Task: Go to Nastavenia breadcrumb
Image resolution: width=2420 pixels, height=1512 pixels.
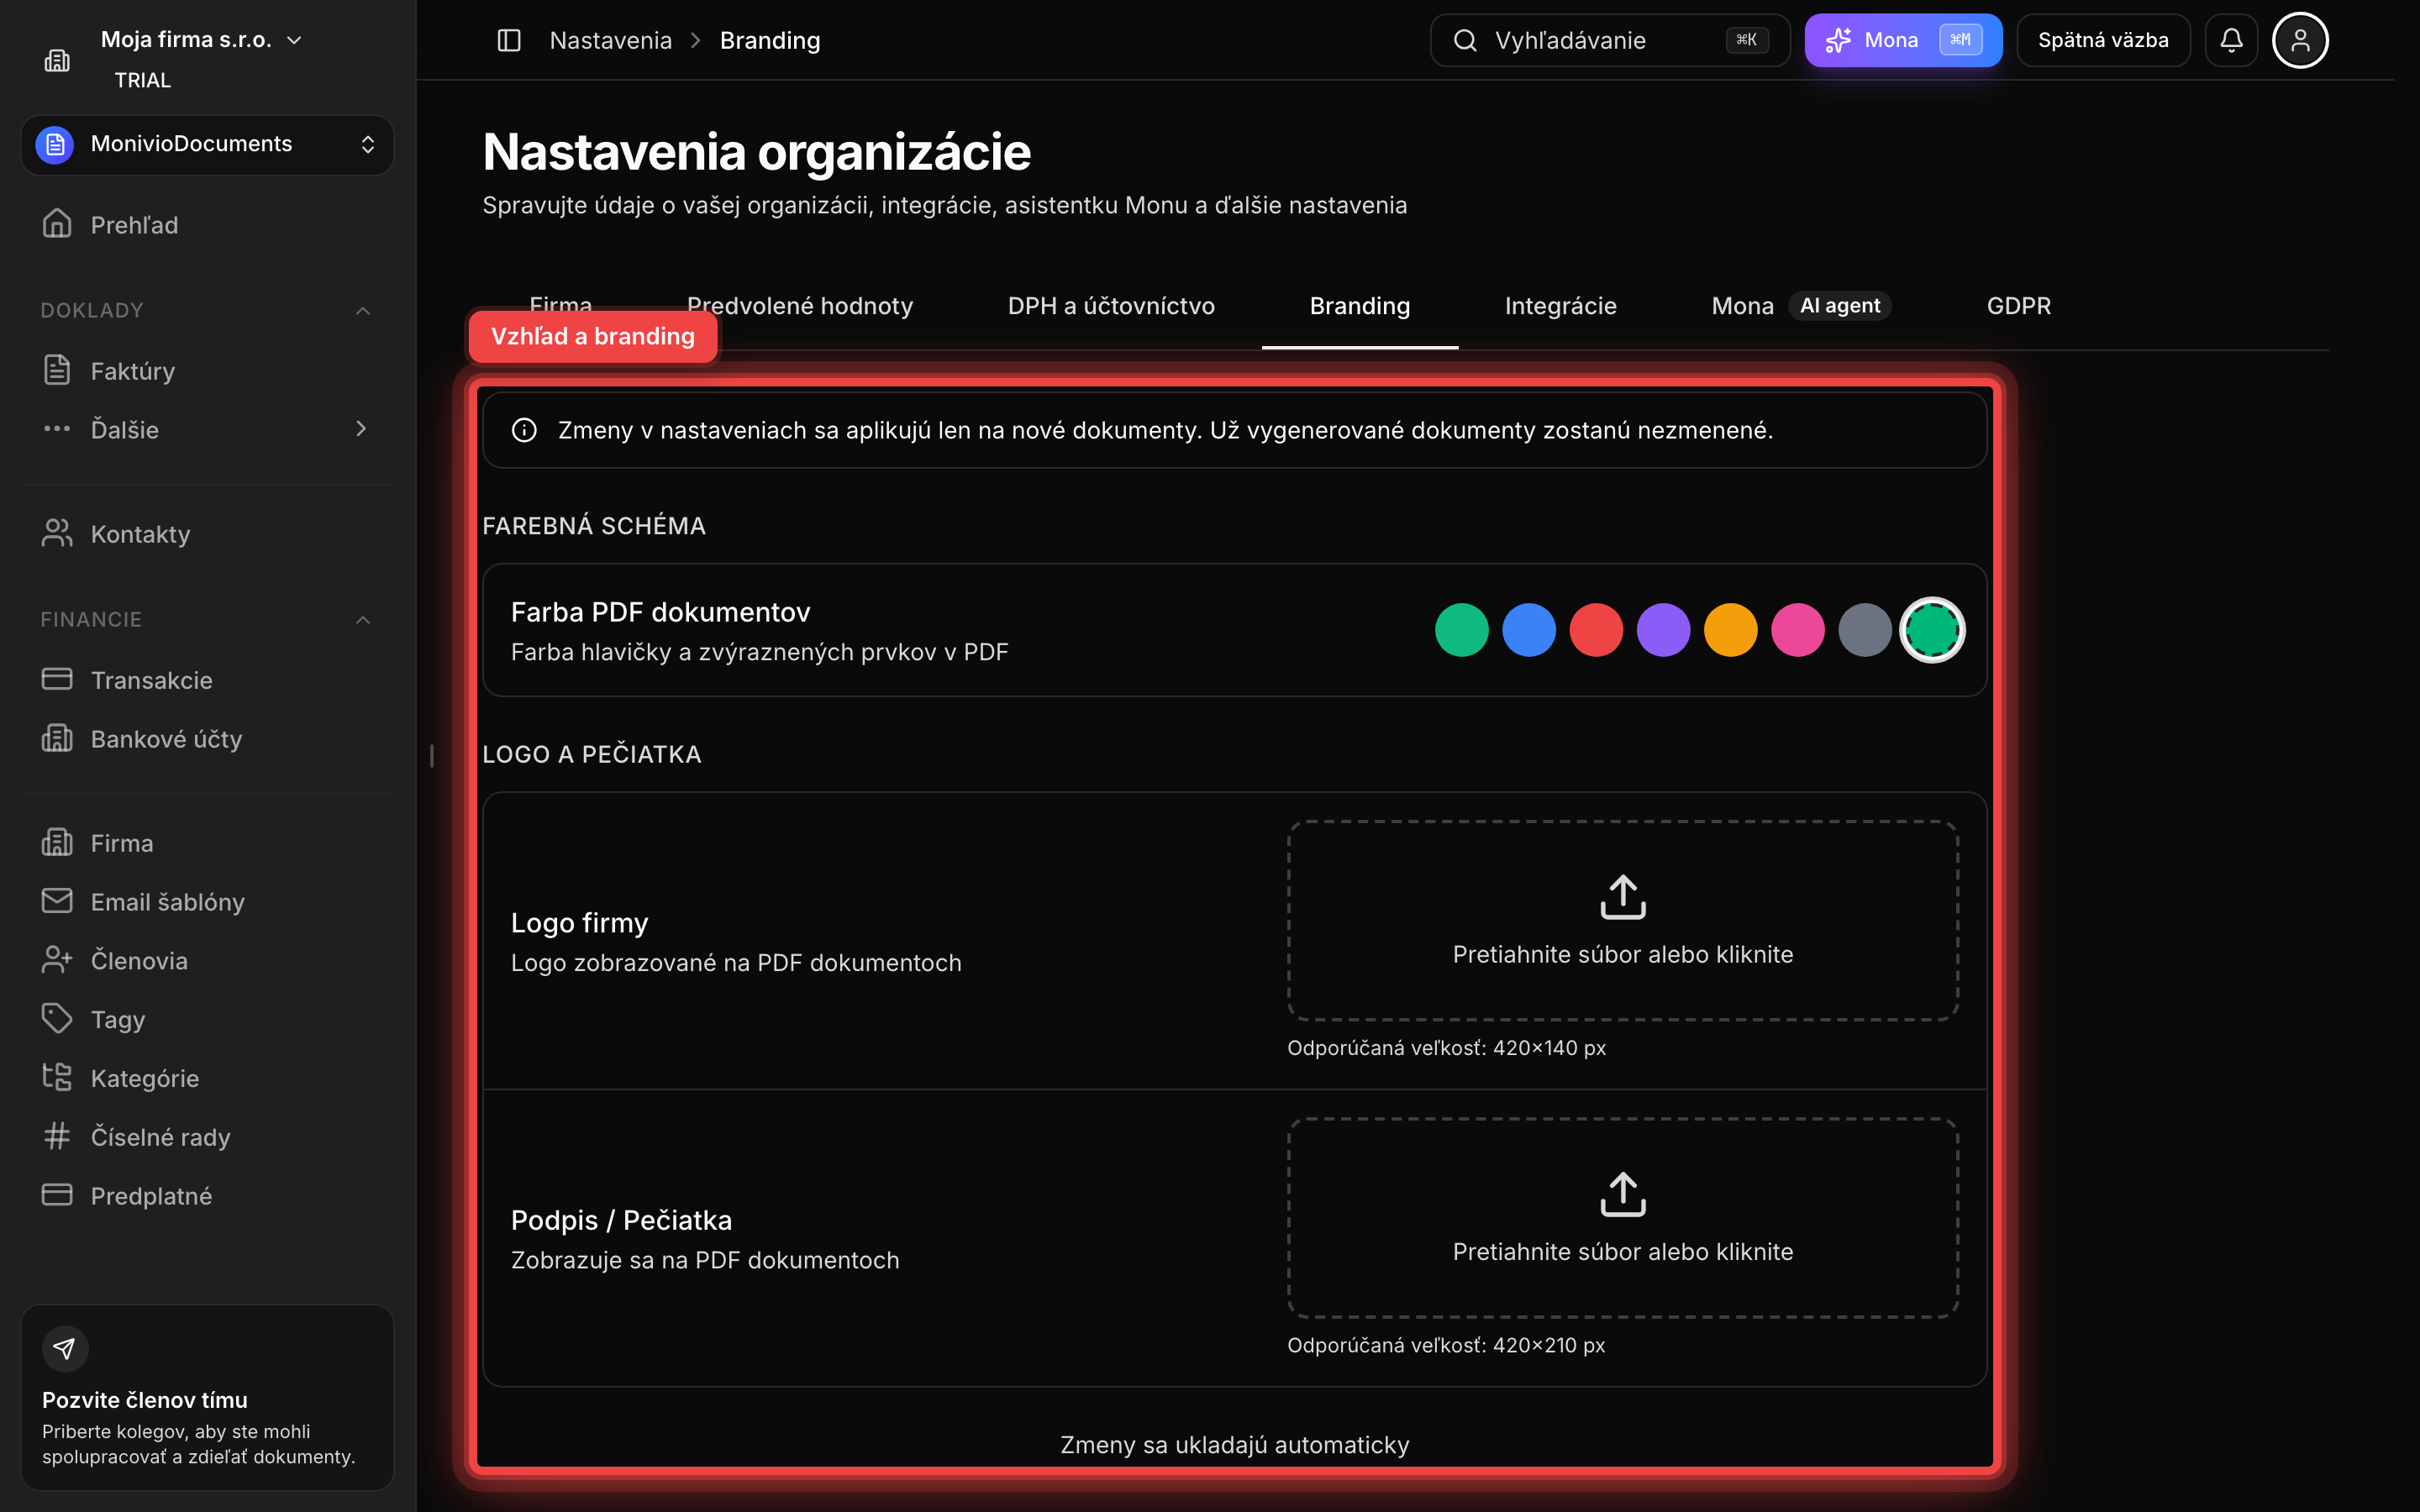Action: 611,40
